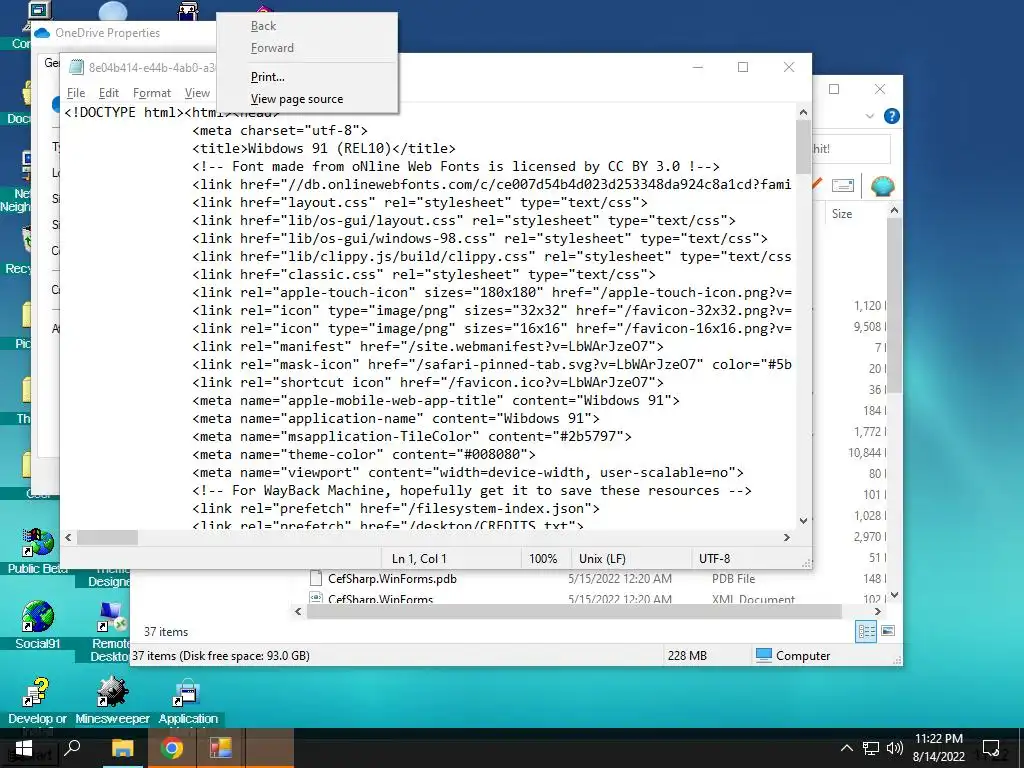Click the Windows Start button

click(x=24, y=748)
